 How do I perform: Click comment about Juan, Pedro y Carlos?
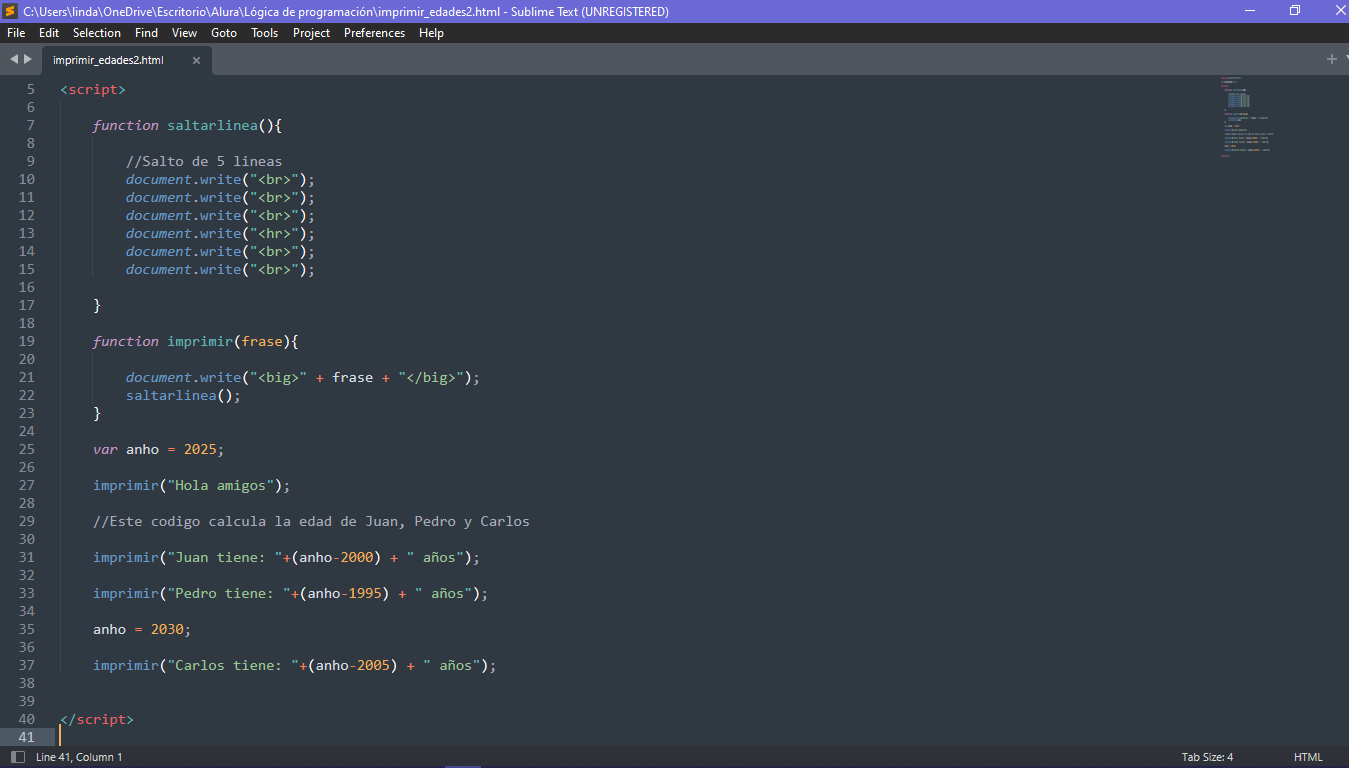coord(312,521)
